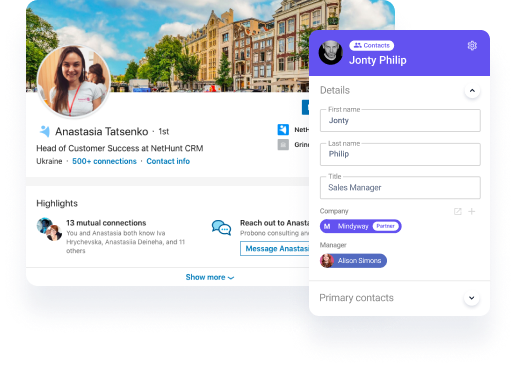Click the Highlights section heading
Image resolution: width=516 pixels, height=368 pixels.
point(57,203)
